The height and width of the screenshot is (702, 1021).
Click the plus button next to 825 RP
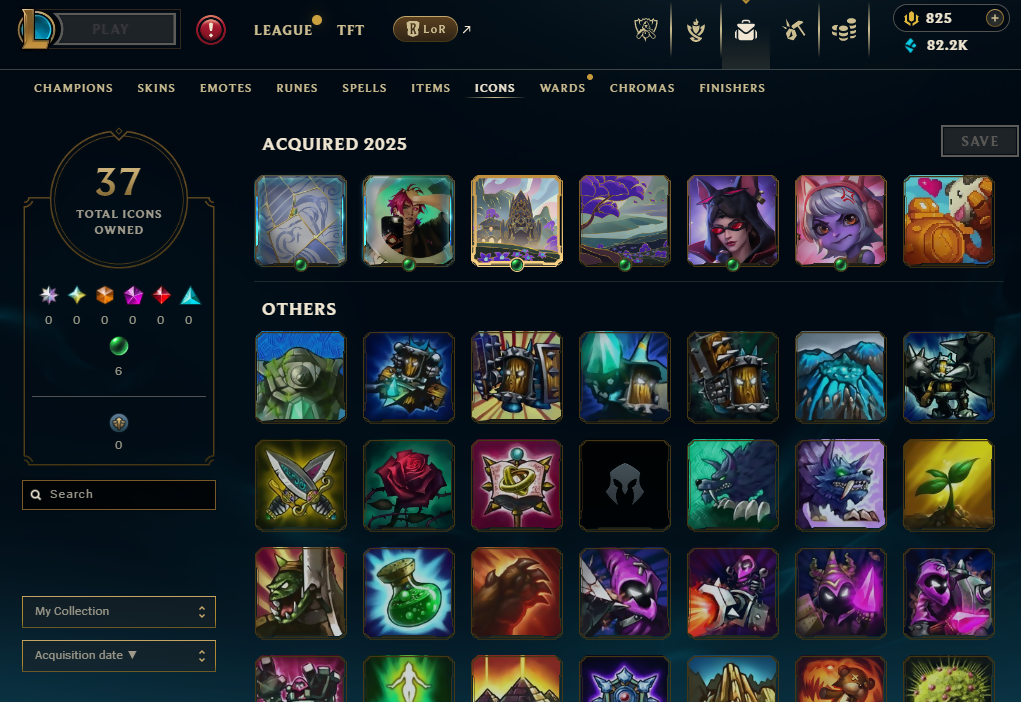[994, 18]
